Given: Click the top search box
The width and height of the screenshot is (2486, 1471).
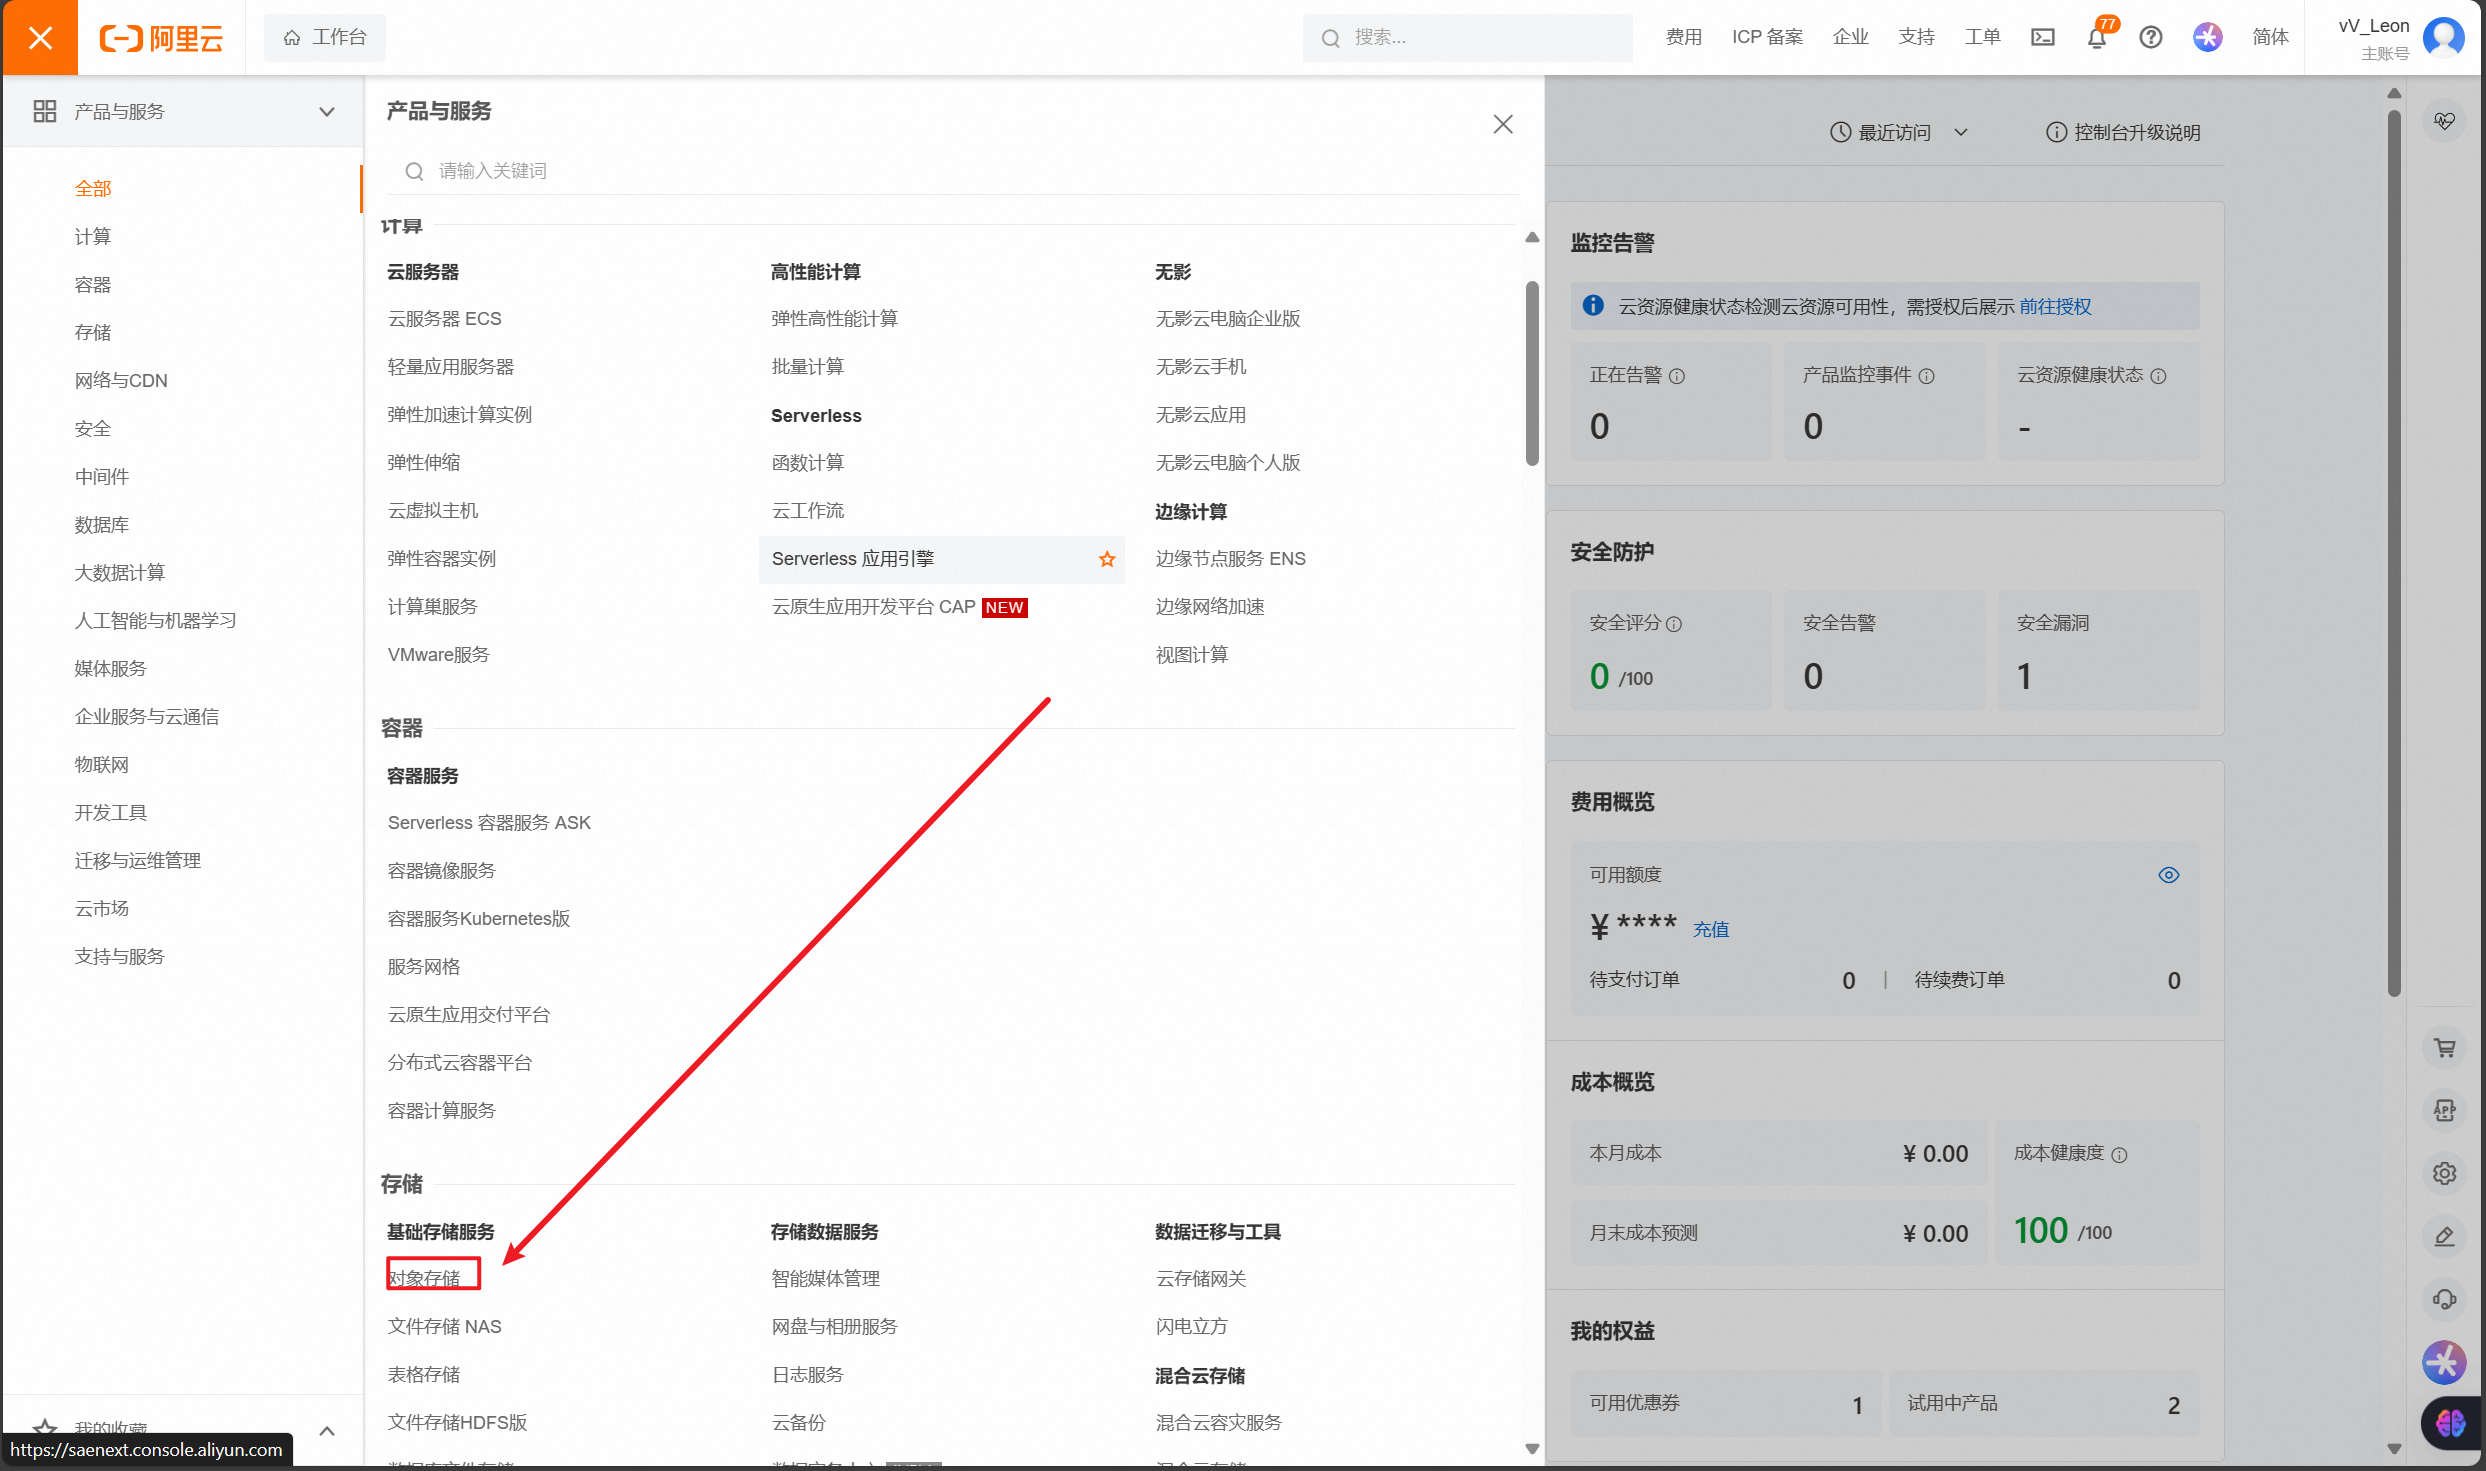Looking at the screenshot, I should point(1467,37).
